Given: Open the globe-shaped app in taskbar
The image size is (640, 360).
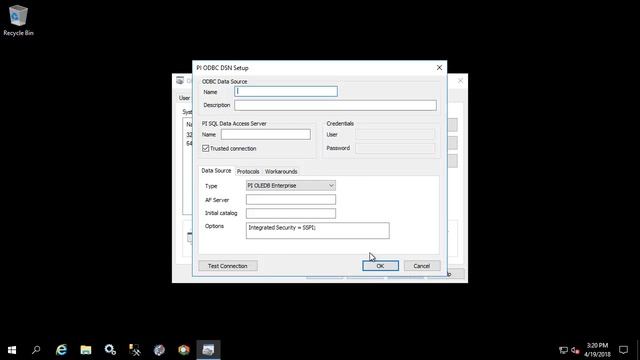Looking at the screenshot, I should point(159,350).
